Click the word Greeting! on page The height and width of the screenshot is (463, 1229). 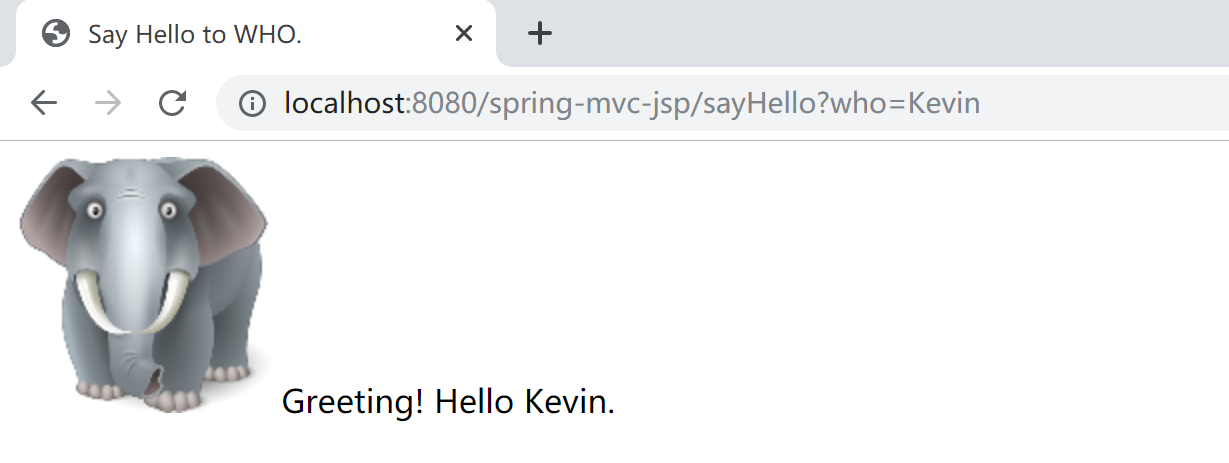pos(353,402)
